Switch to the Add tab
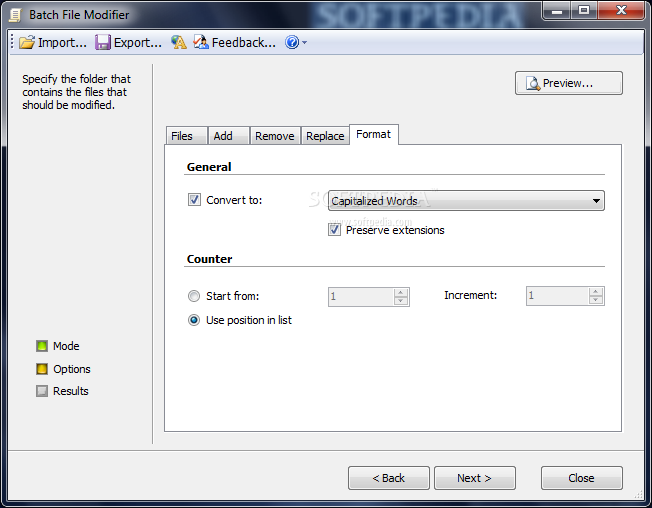Screen dimensions: 652x508 (228, 136)
